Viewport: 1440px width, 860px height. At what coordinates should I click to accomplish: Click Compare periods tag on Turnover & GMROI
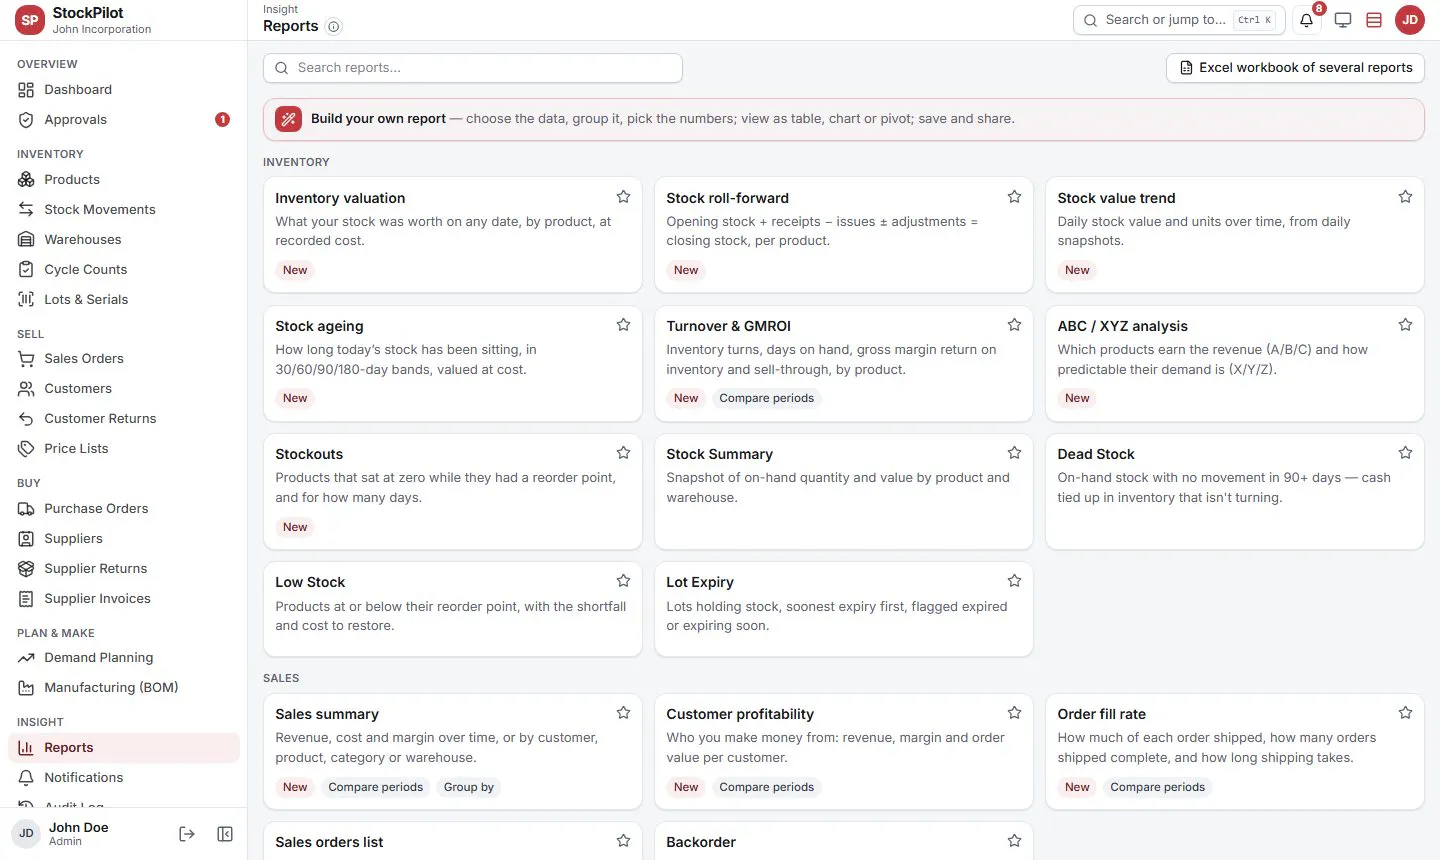767,399
